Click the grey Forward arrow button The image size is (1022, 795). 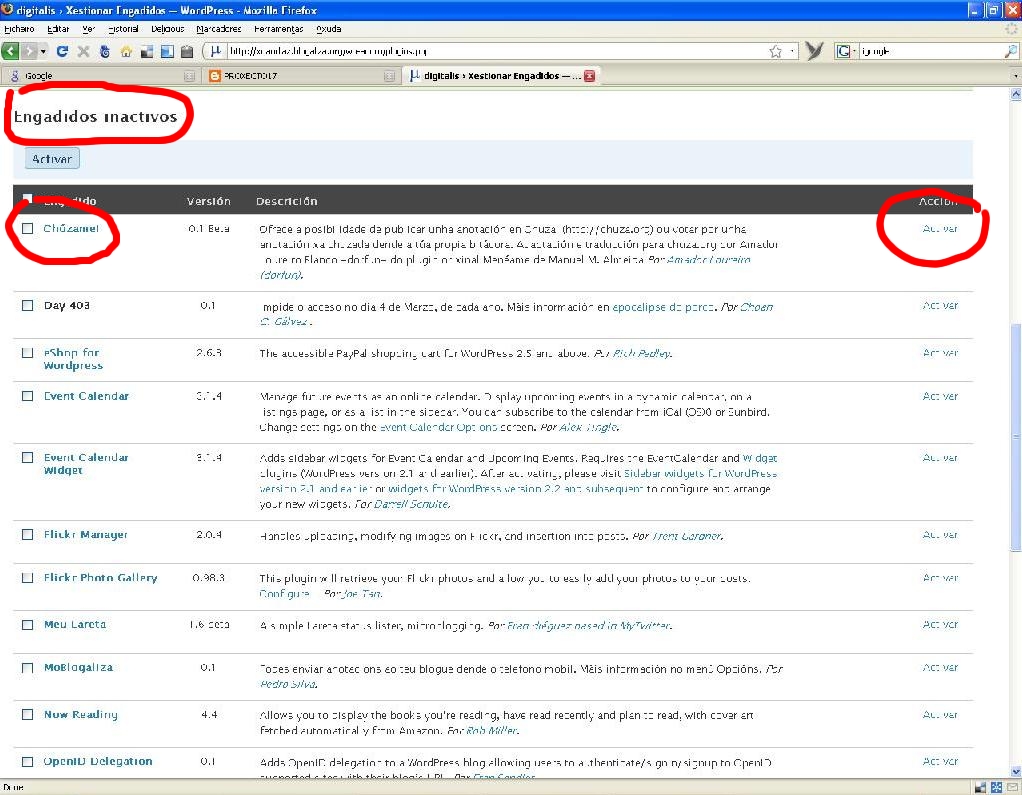29,51
